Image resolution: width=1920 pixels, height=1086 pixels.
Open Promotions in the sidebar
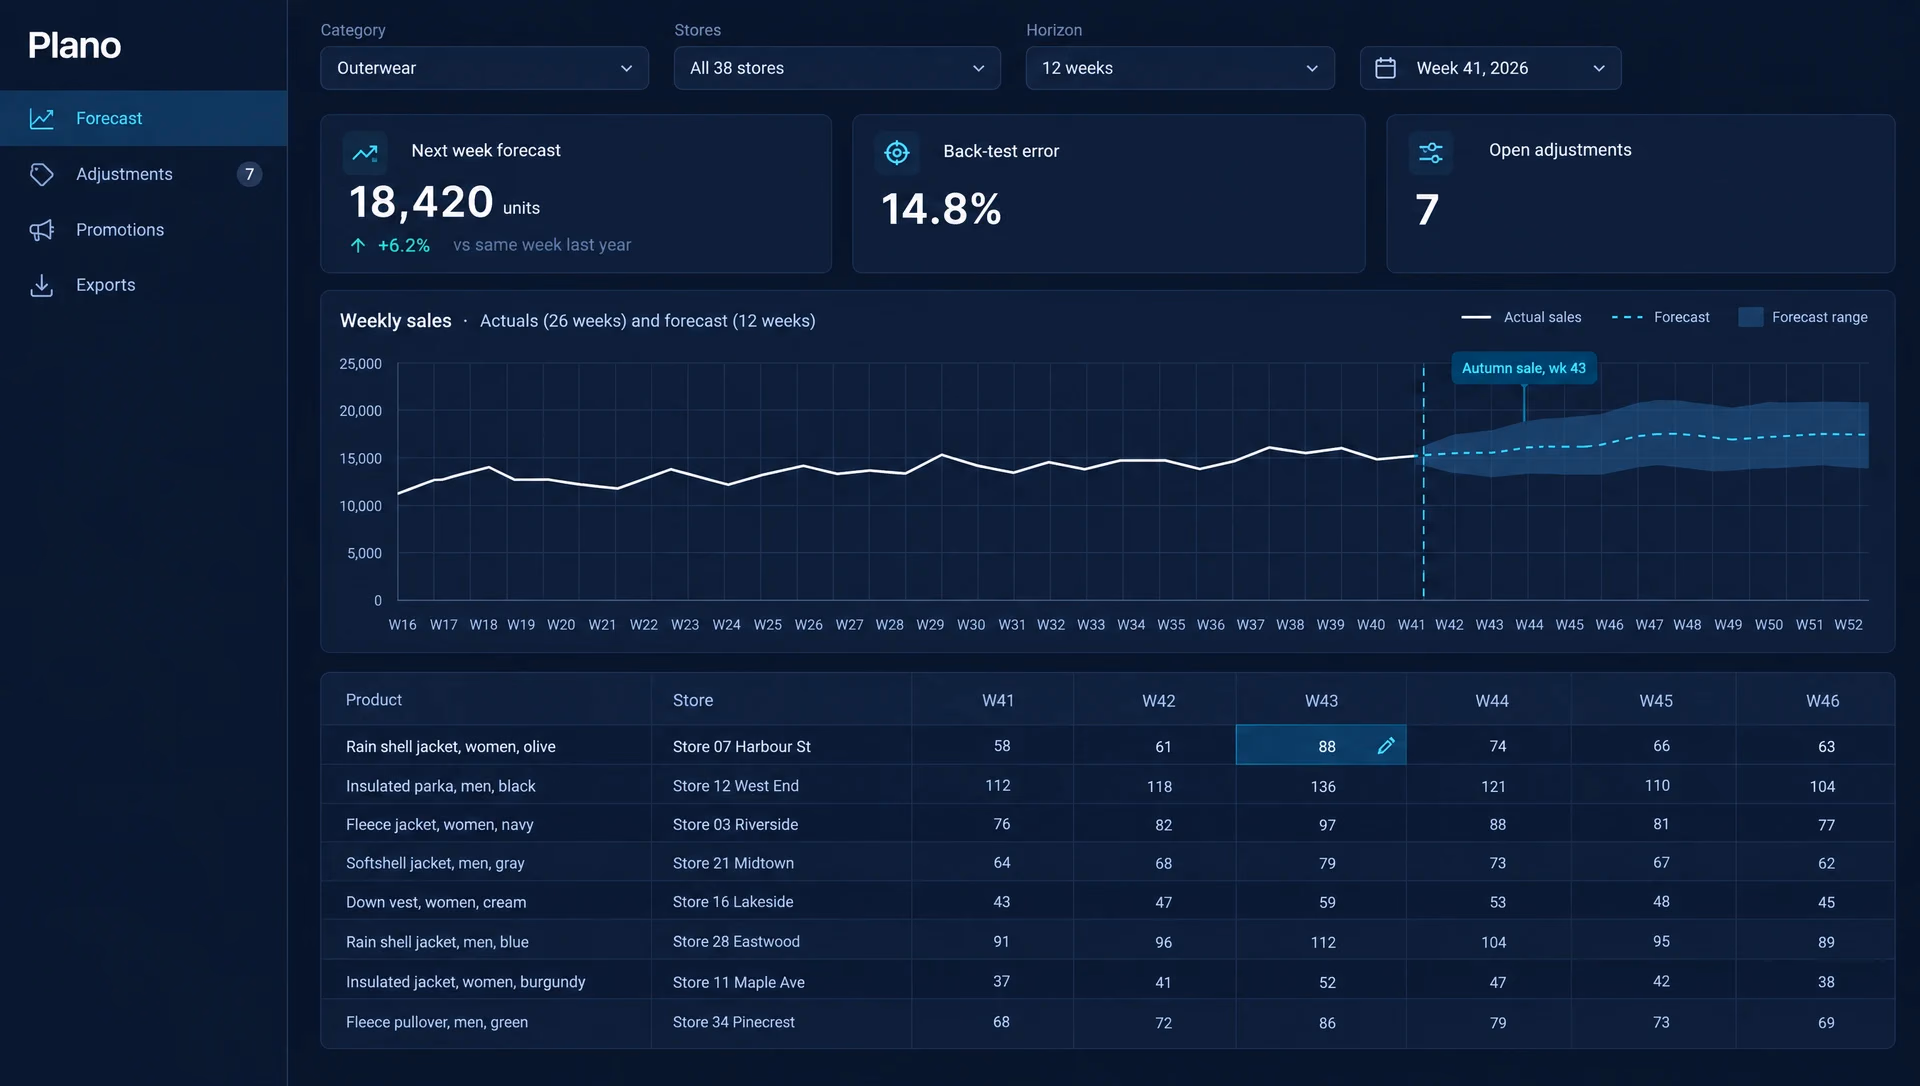pos(144,230)
